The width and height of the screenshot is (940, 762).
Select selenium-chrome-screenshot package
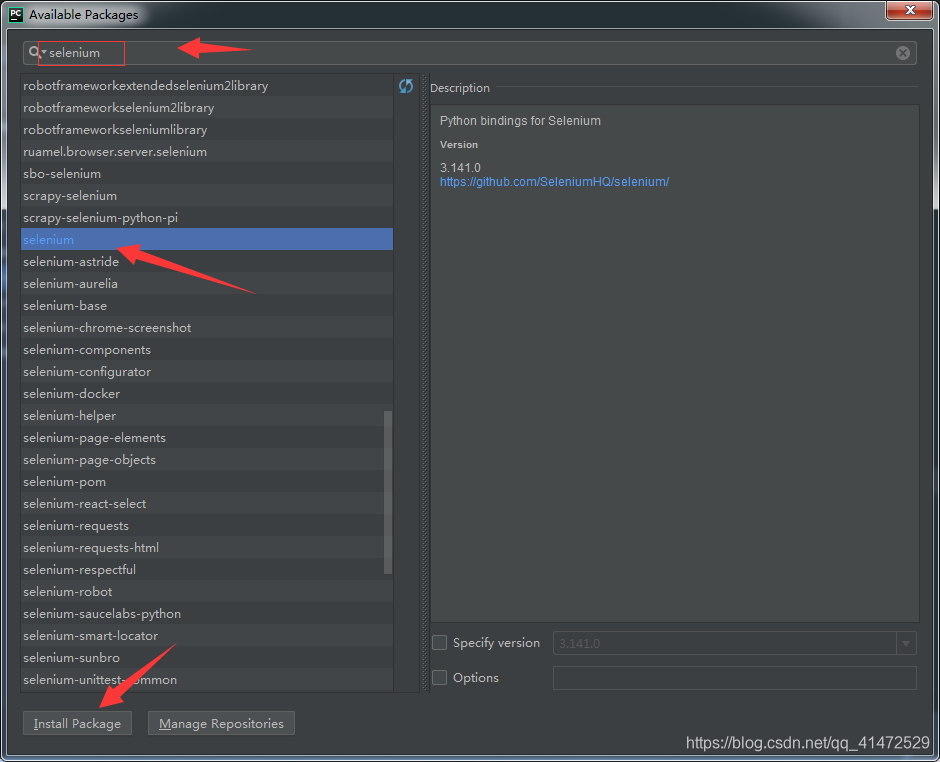coord(207,327)
